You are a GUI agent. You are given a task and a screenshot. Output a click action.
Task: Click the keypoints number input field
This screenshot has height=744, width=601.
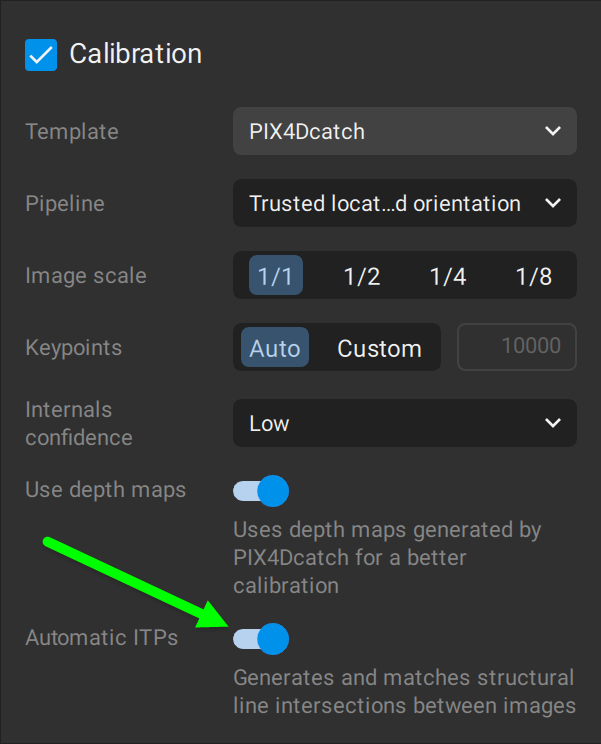(516, 347)
